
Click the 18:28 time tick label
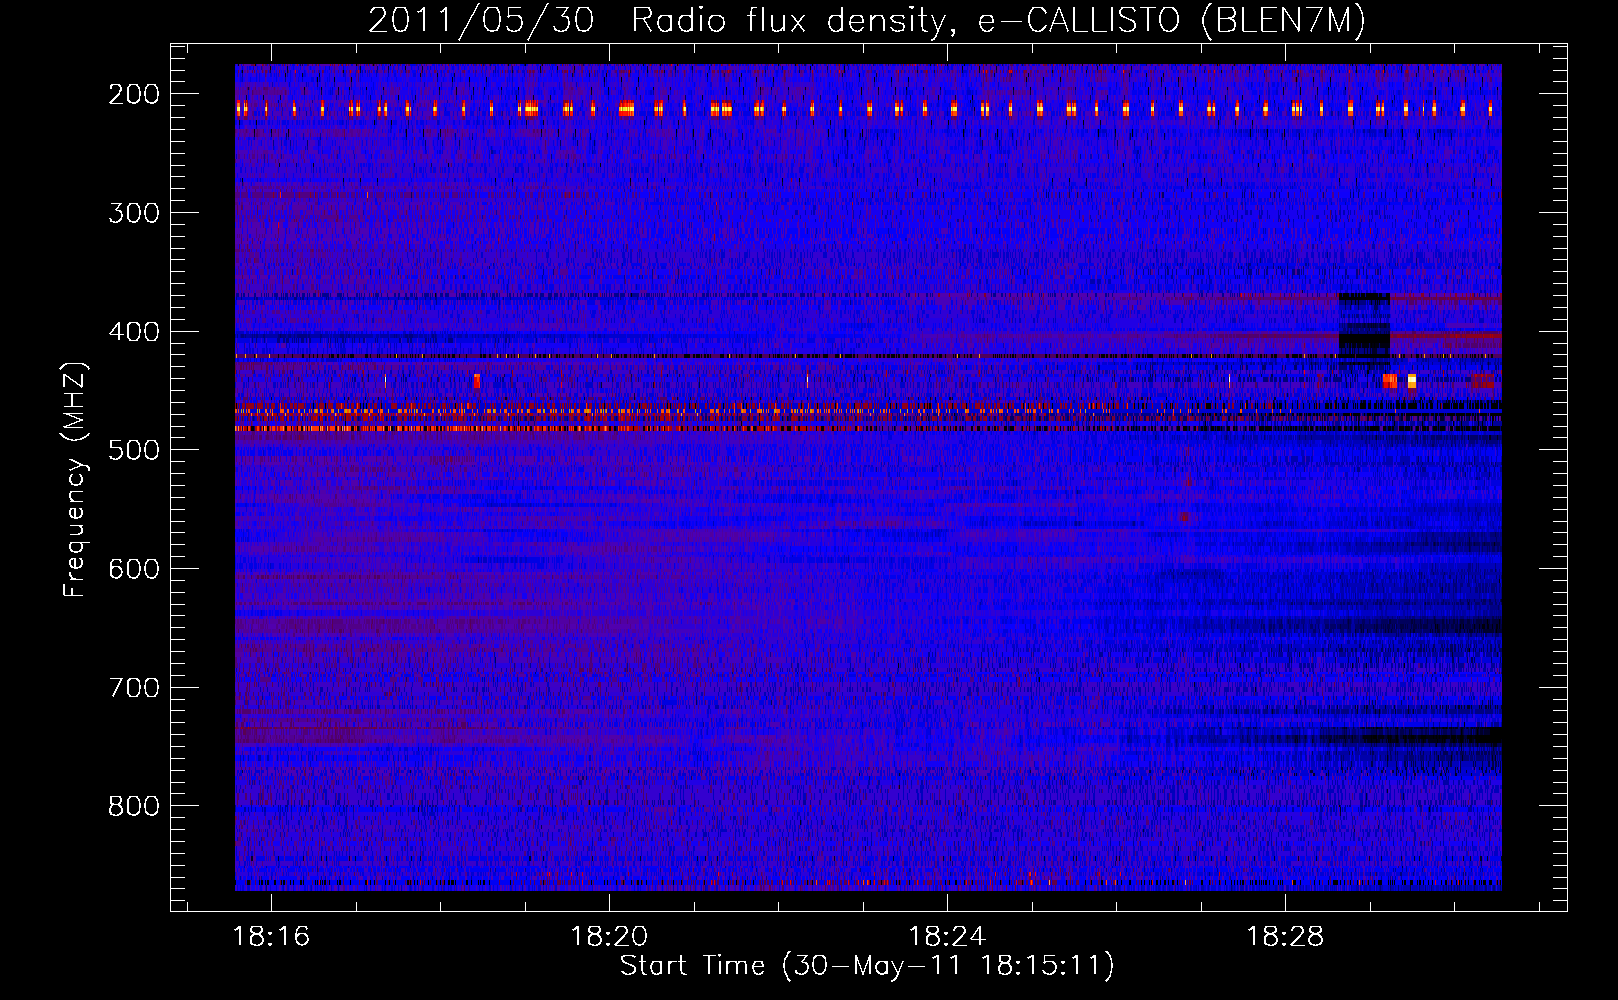1284,937
